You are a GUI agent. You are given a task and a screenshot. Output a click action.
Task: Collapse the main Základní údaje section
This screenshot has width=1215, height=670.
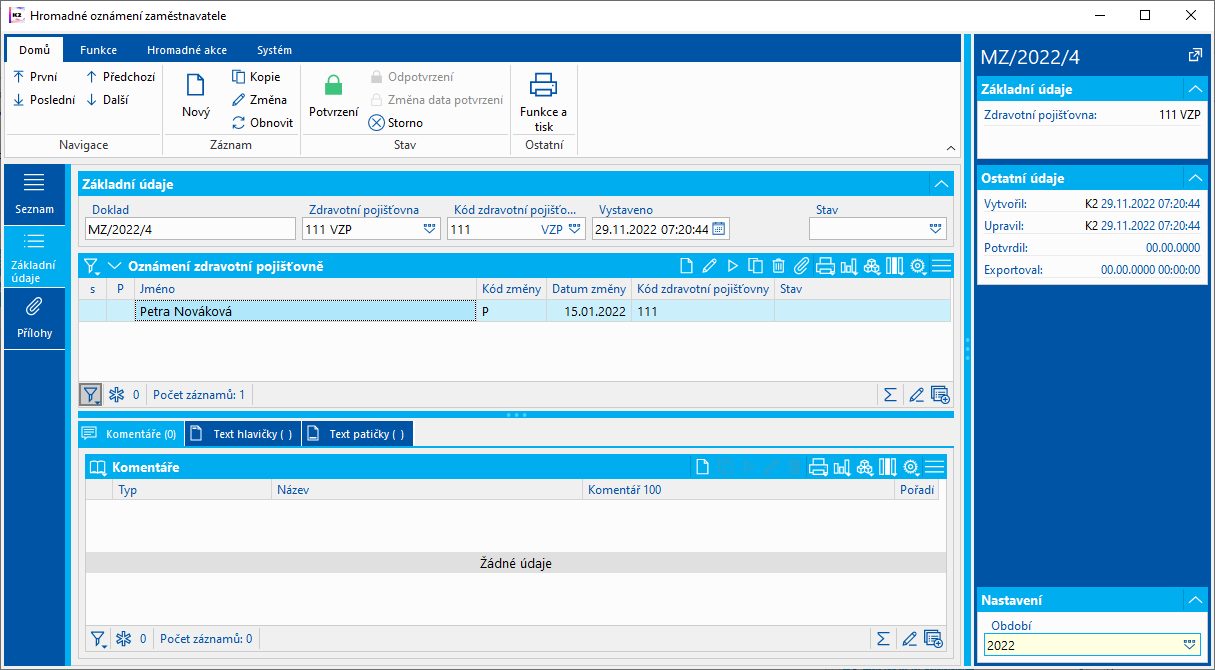(941, 184)
